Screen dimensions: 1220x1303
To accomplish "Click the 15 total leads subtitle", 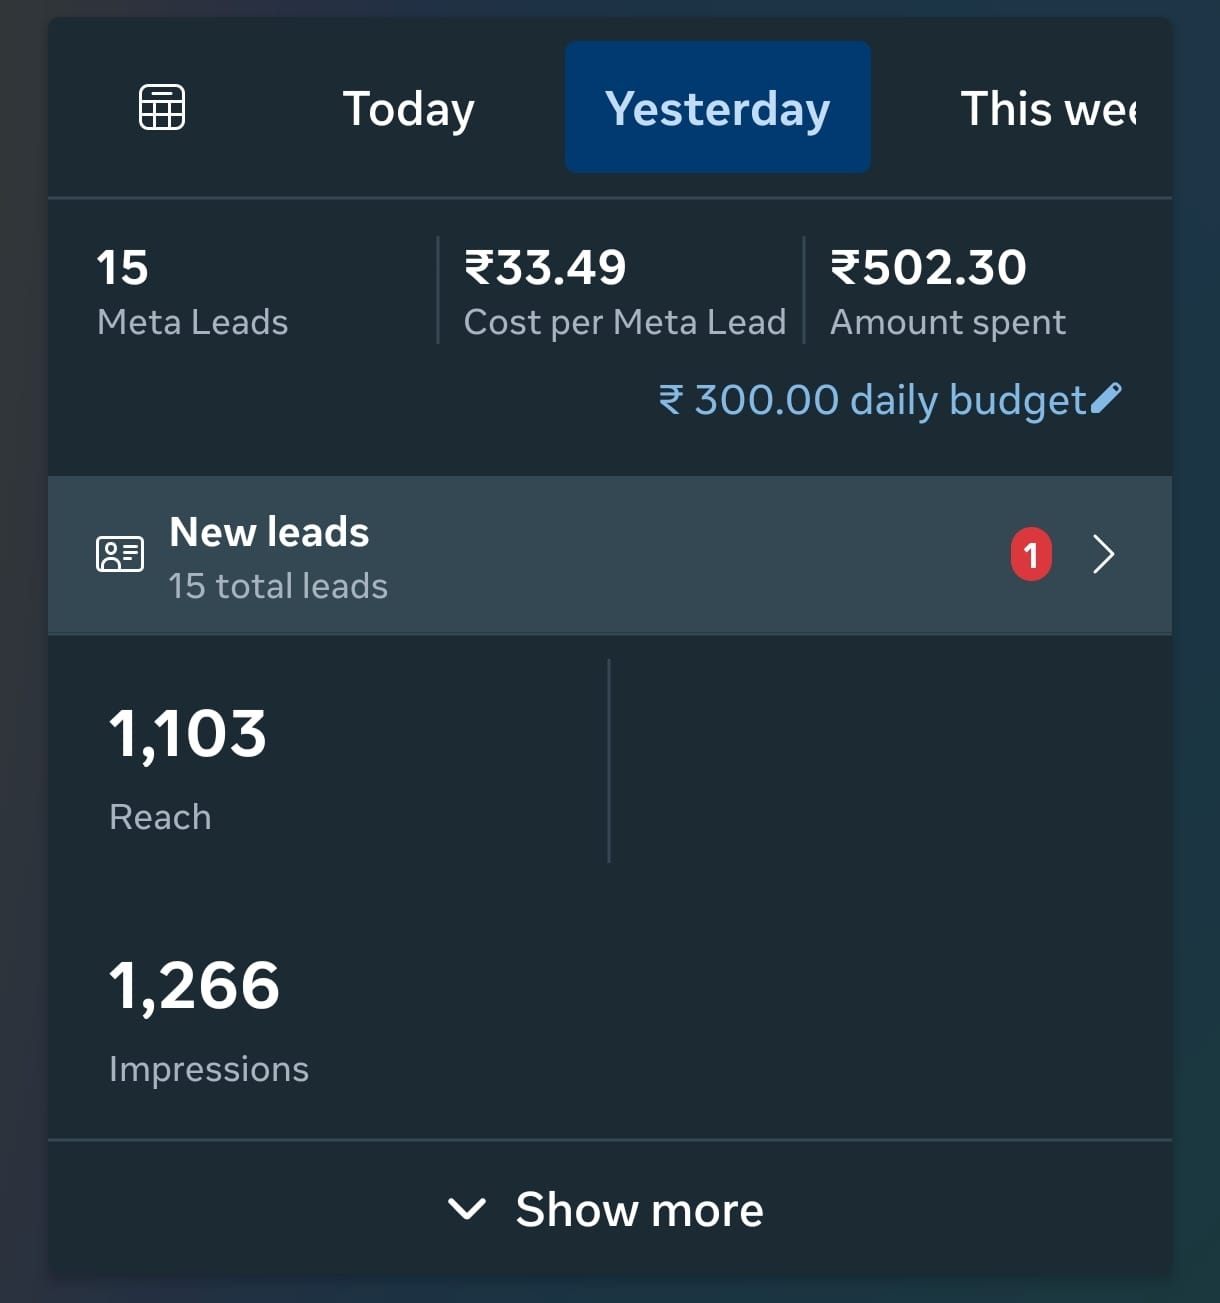I will pyautogui.click(x=278, y=586).
